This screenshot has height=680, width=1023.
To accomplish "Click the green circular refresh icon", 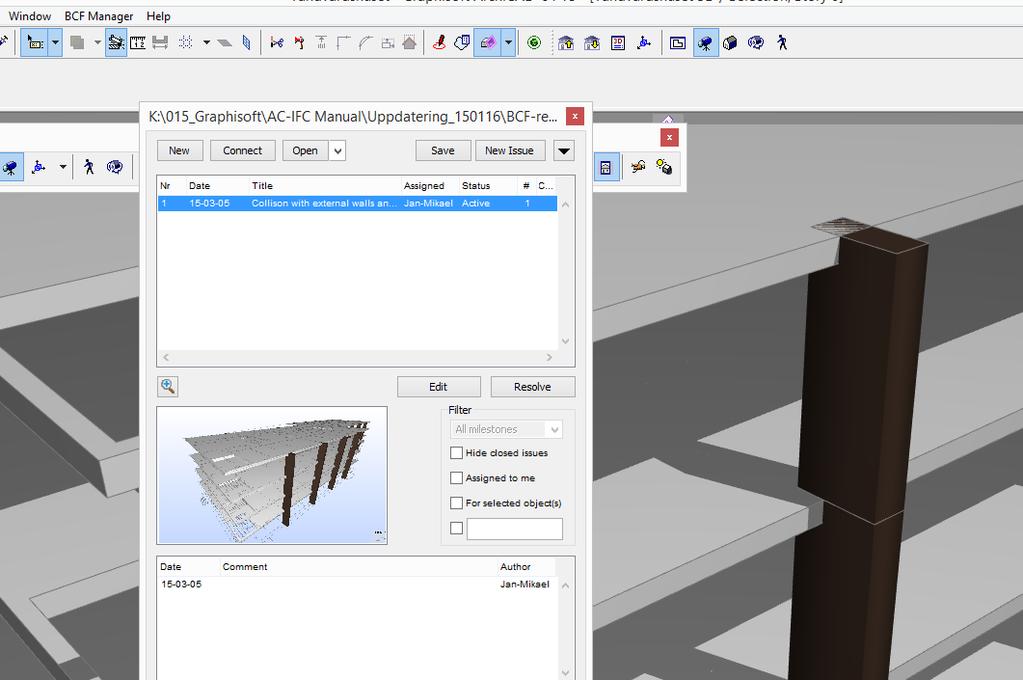I will click(x=534, y=43).
